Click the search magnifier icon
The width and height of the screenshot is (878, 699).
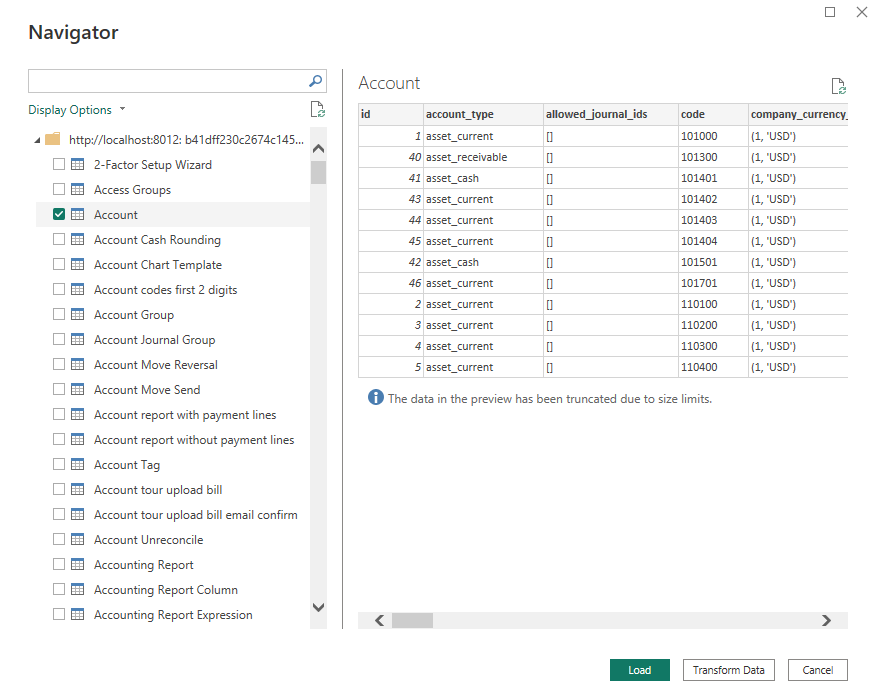315,82
